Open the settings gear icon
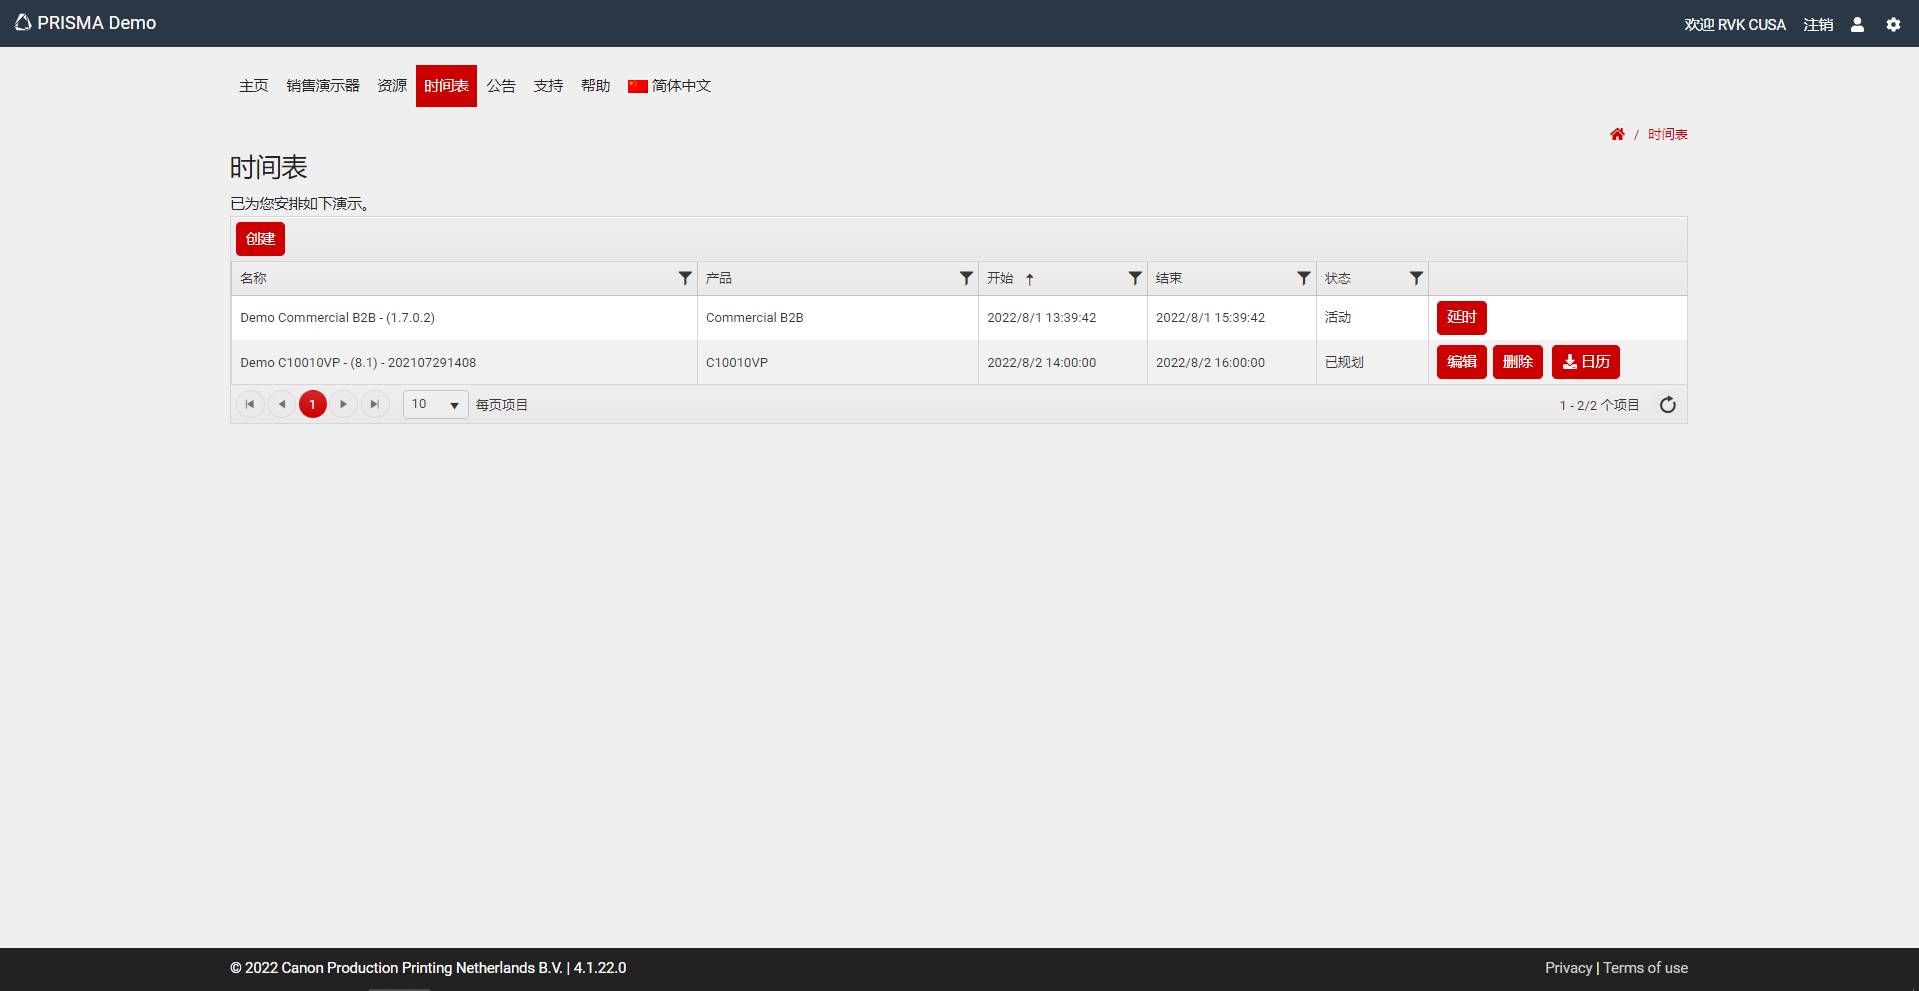Viewport: 1919px width, 991px height. coord(1893,24)
